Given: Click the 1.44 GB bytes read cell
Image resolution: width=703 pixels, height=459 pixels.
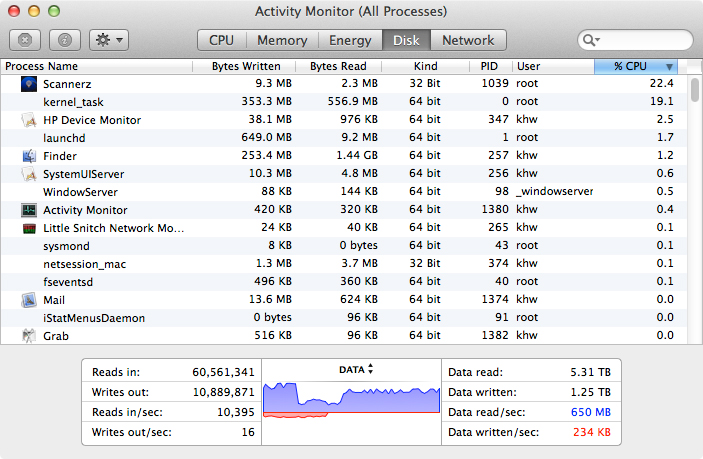Looking at the screenshot, I should tap(357, 155).
